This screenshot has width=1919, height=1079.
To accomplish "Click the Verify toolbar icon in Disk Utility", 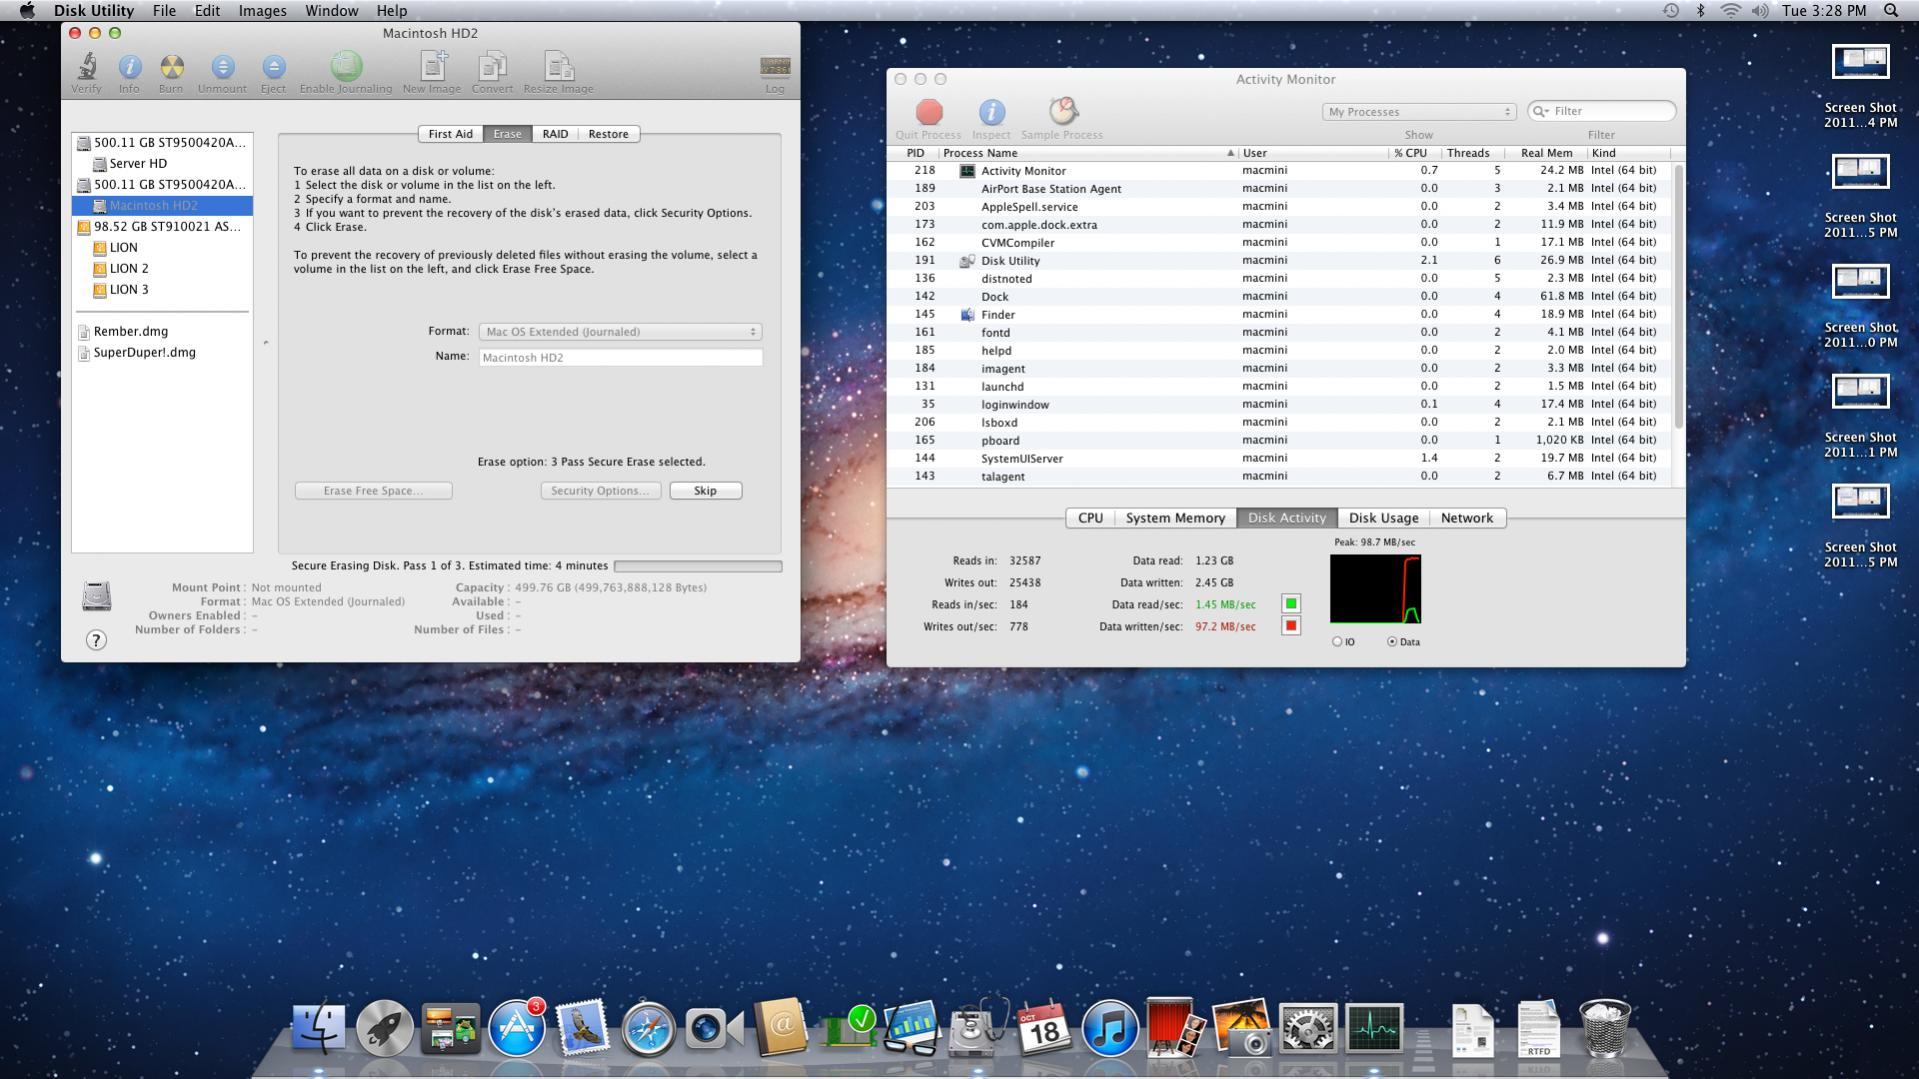I will (86, 68).
